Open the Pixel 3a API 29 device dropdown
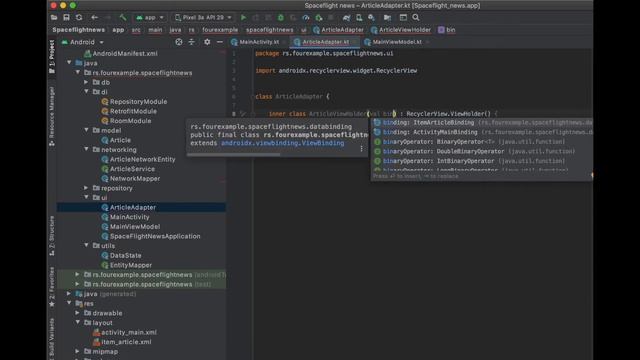This screenshot has height=360, width=640. (x=203, y=18)
